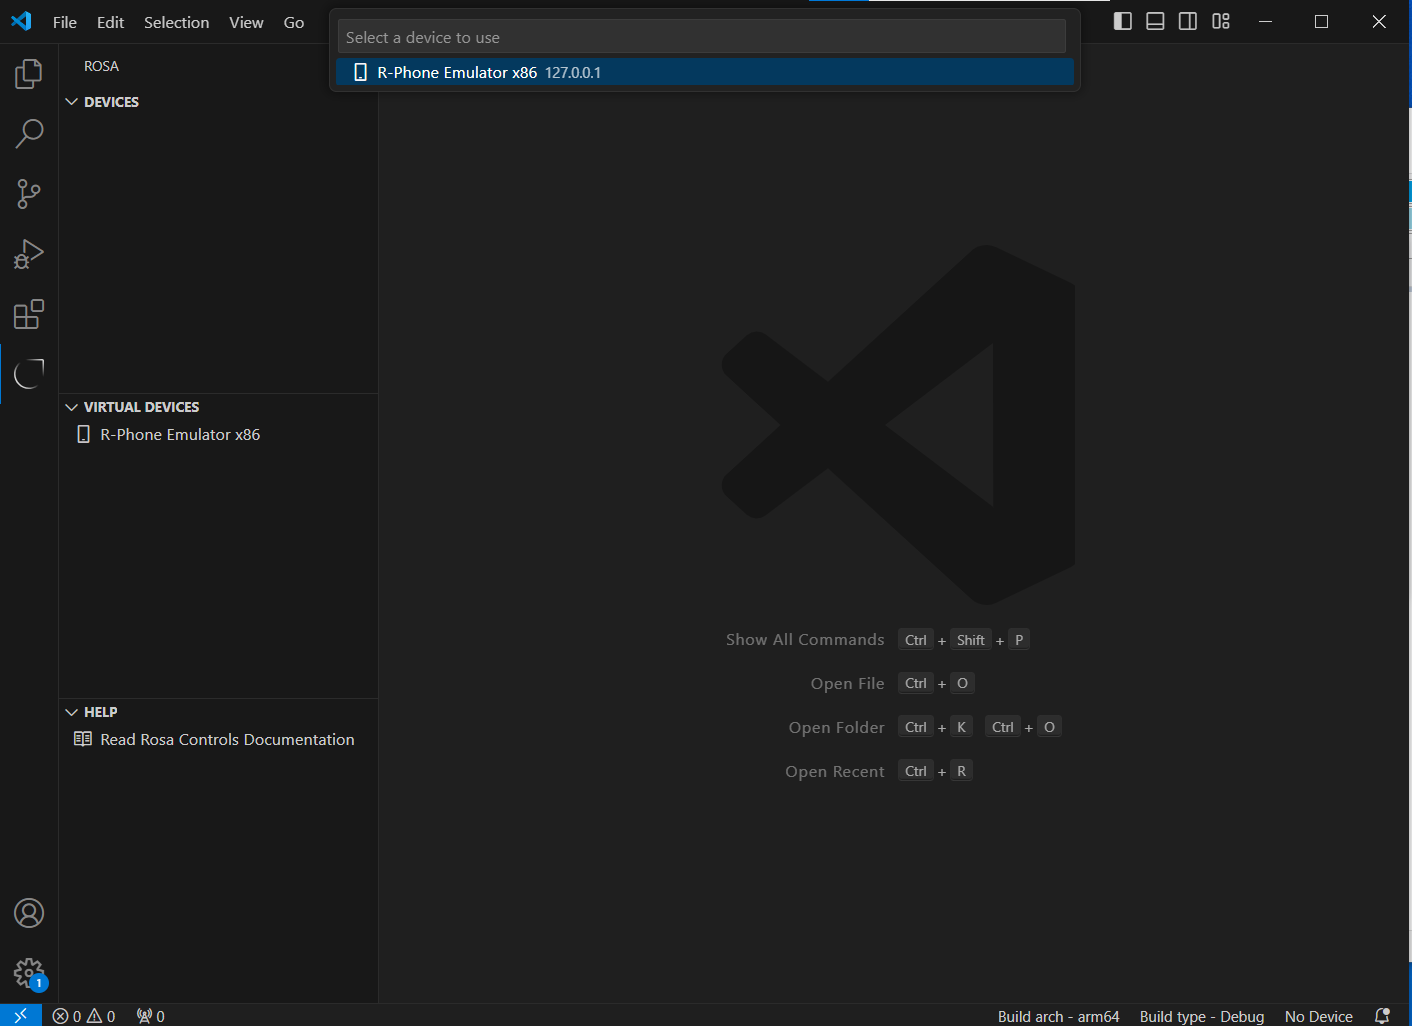Open the Accounts icon

[29, 913]
